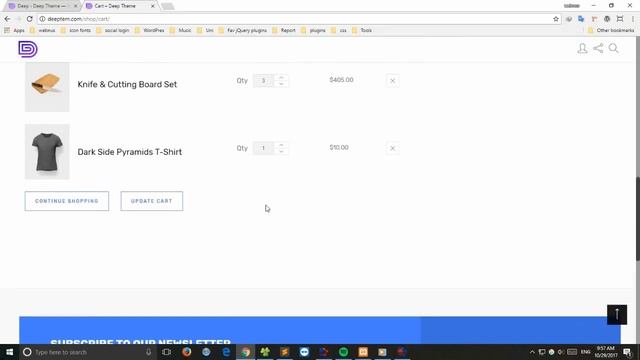This screenshot has height=360, width=640.
Task: Click the Google Translate extension icon
Action: coord(581,19)
